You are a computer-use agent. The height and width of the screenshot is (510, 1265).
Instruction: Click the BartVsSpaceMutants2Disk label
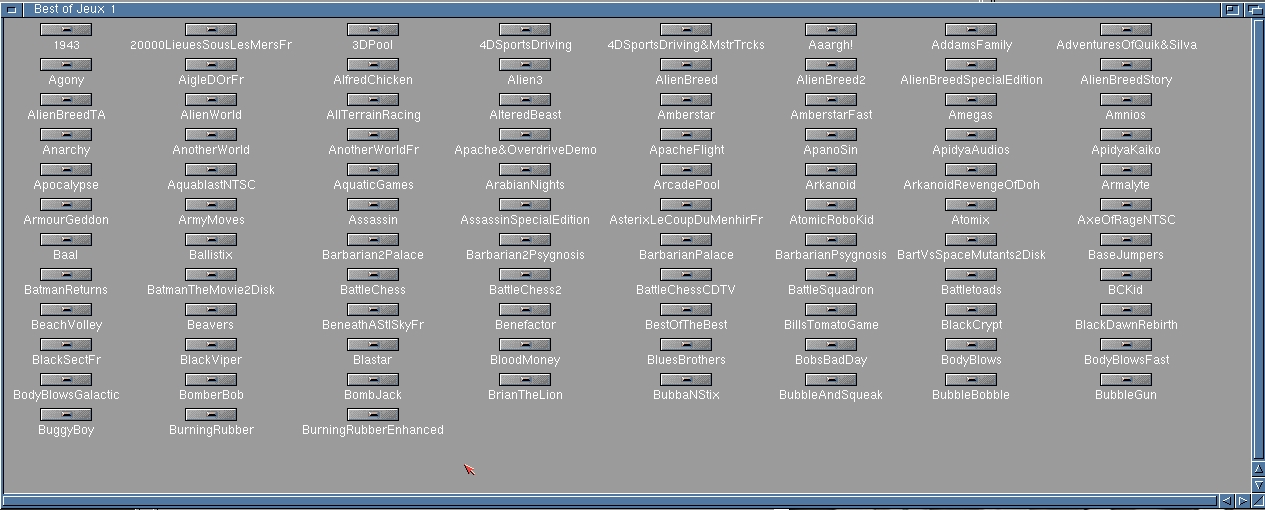[971, 255]
